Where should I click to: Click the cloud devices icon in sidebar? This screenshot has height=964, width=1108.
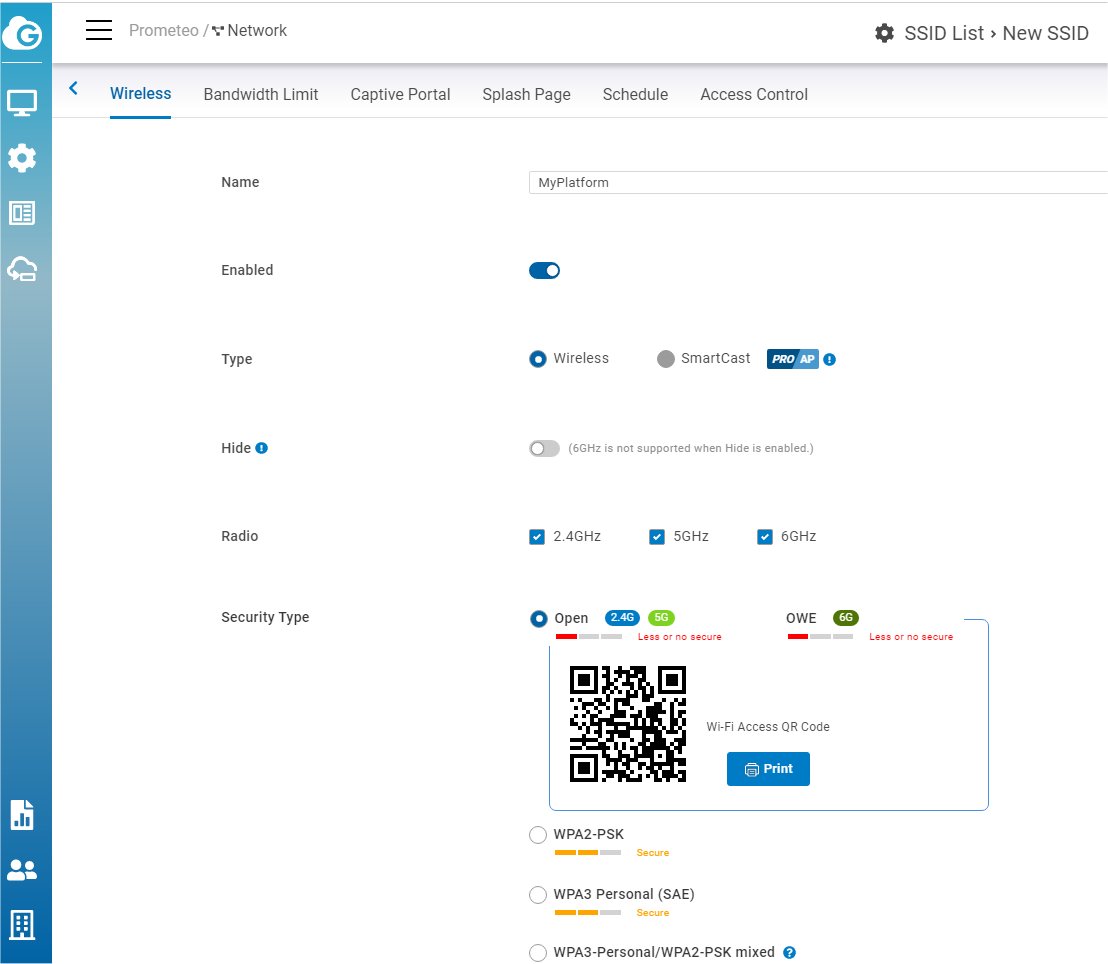point(22,268)
